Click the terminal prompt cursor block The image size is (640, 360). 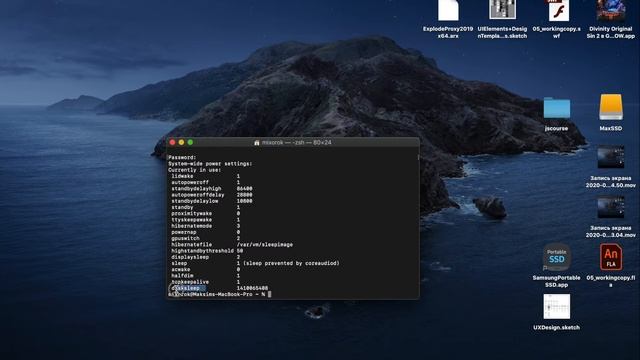point(269,294)
